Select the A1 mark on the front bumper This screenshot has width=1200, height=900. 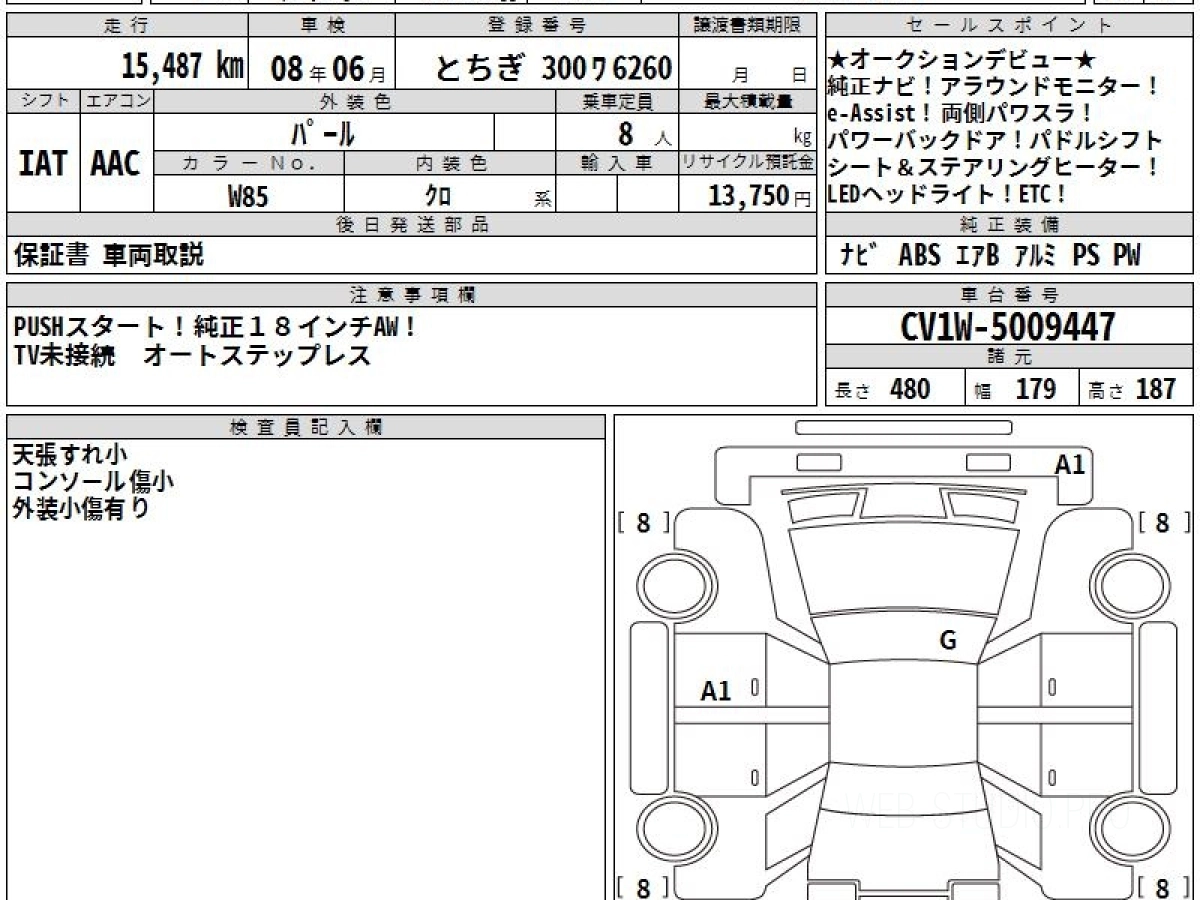pyautogui.click(x=1069, y=464)
